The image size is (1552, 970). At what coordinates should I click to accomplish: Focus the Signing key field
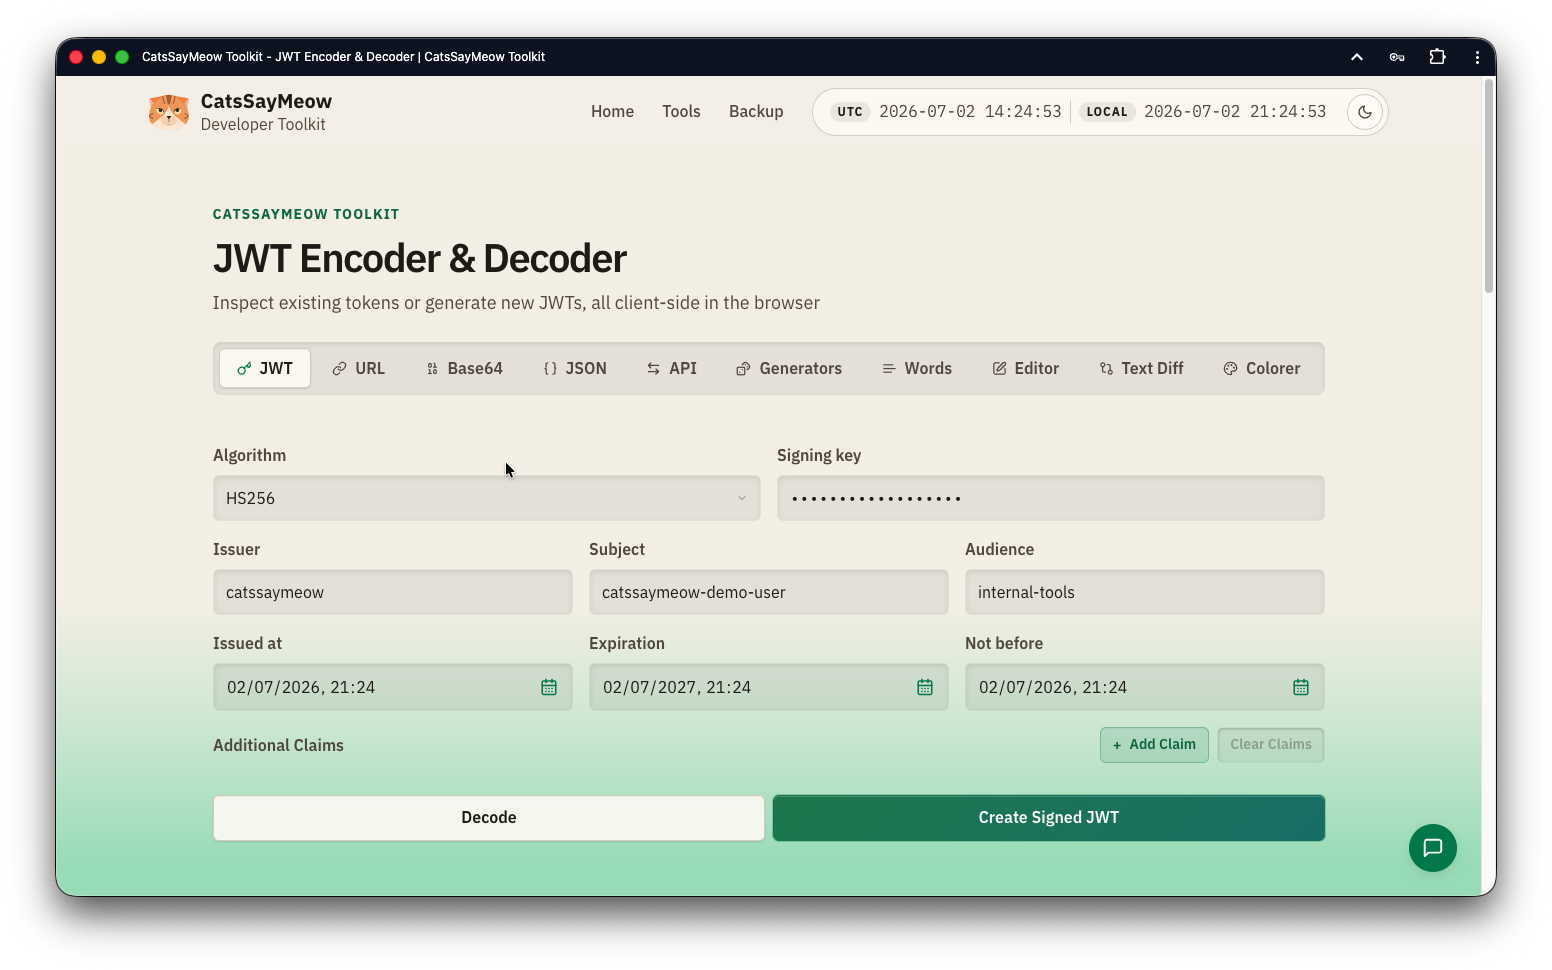pyautogui.click(x=1051, y=498)
